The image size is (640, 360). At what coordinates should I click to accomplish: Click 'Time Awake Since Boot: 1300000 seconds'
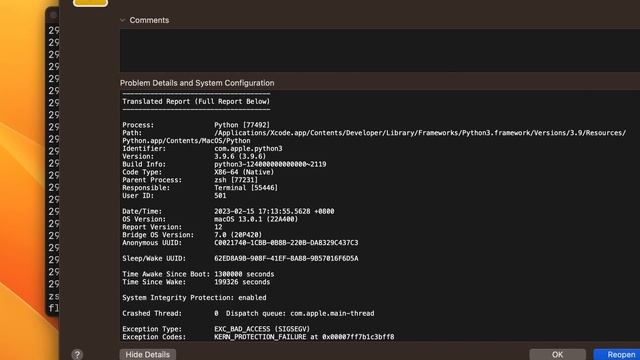click(x=198, y=274)
